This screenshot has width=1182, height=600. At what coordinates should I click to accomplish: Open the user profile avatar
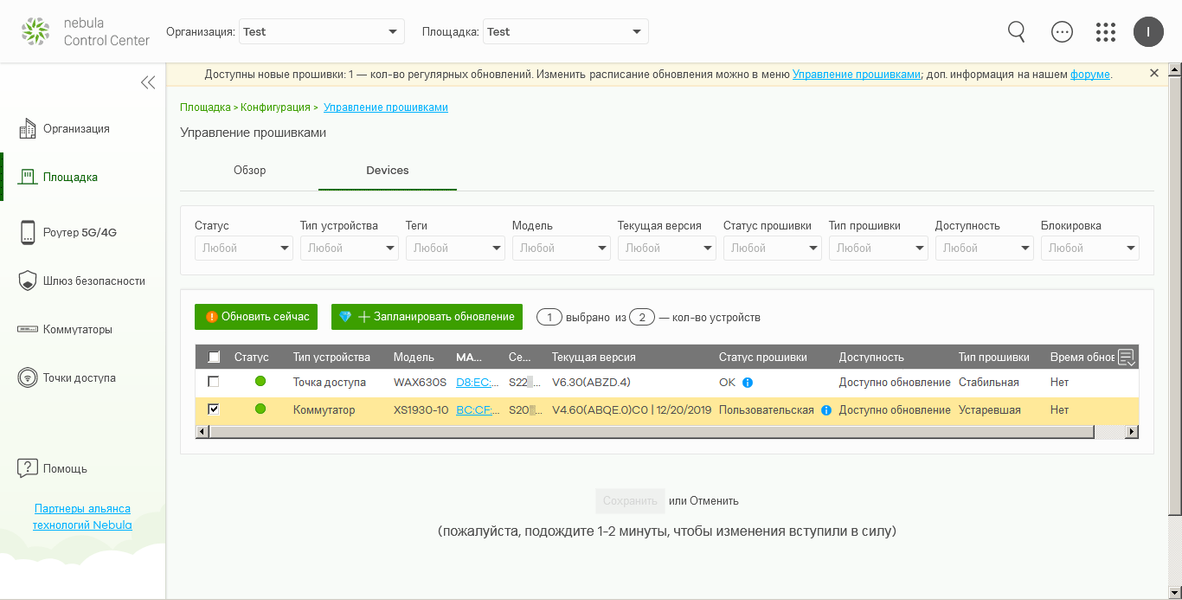pos(1148,32)
